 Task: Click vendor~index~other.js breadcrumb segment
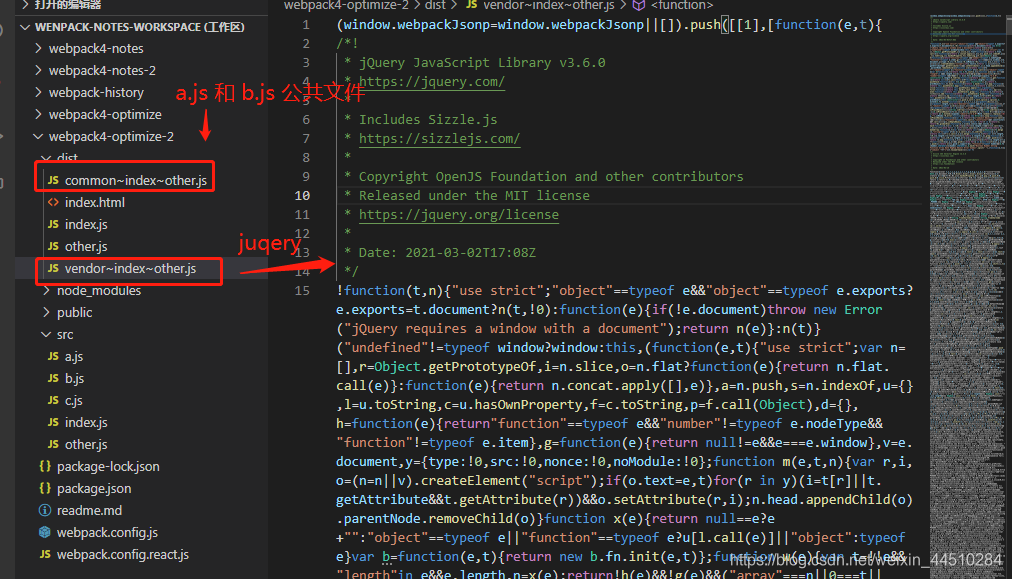coord(549,5)
